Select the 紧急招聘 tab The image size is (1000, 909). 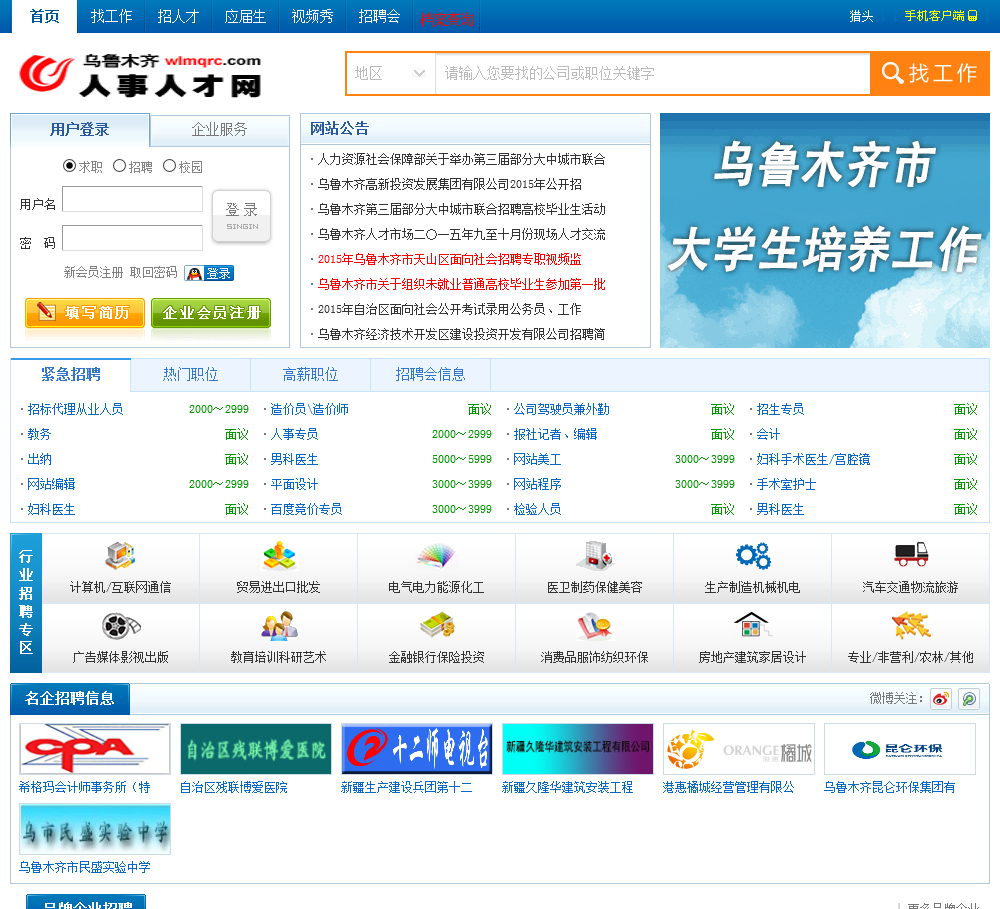71,374
